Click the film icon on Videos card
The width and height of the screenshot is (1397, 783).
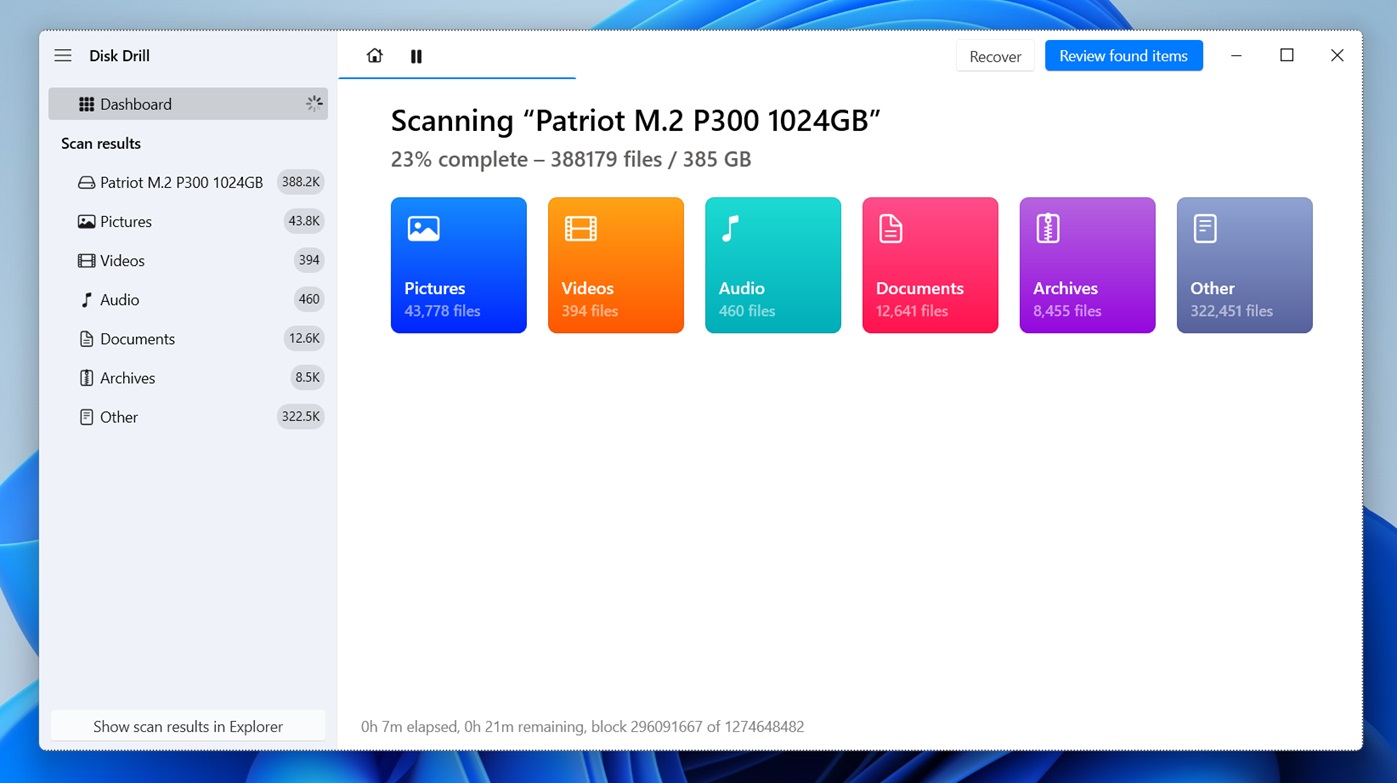pyautogui.click(x=581, y=229)
